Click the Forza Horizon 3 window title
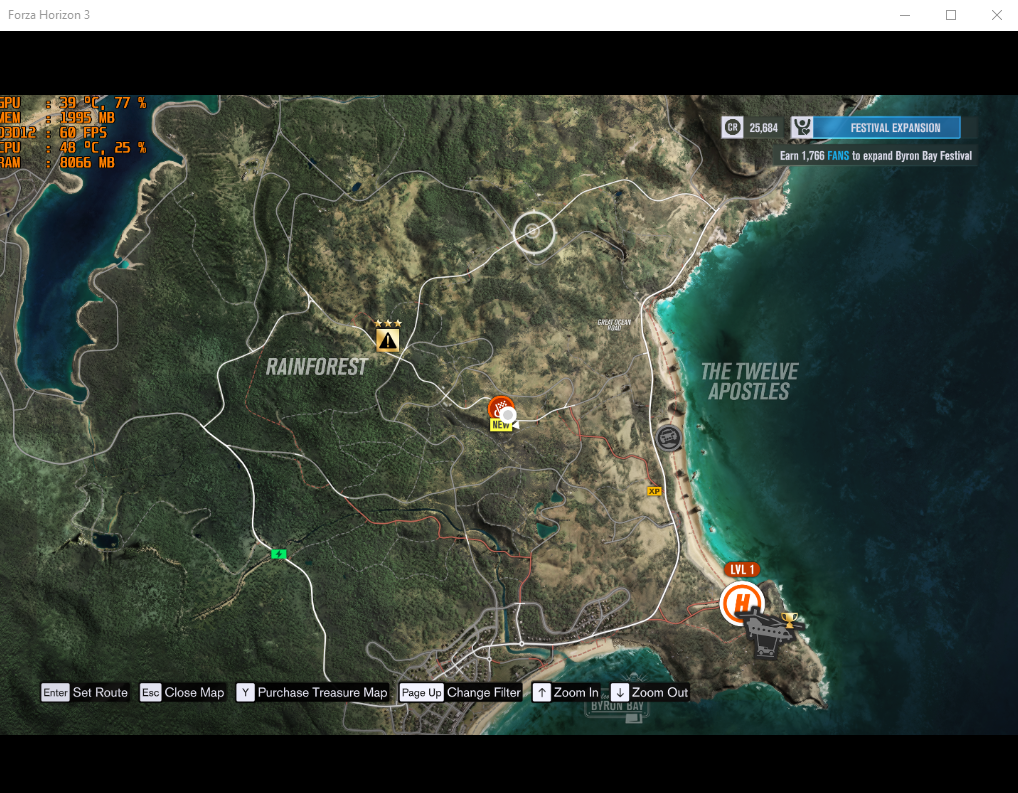 [x=49, y=15]
